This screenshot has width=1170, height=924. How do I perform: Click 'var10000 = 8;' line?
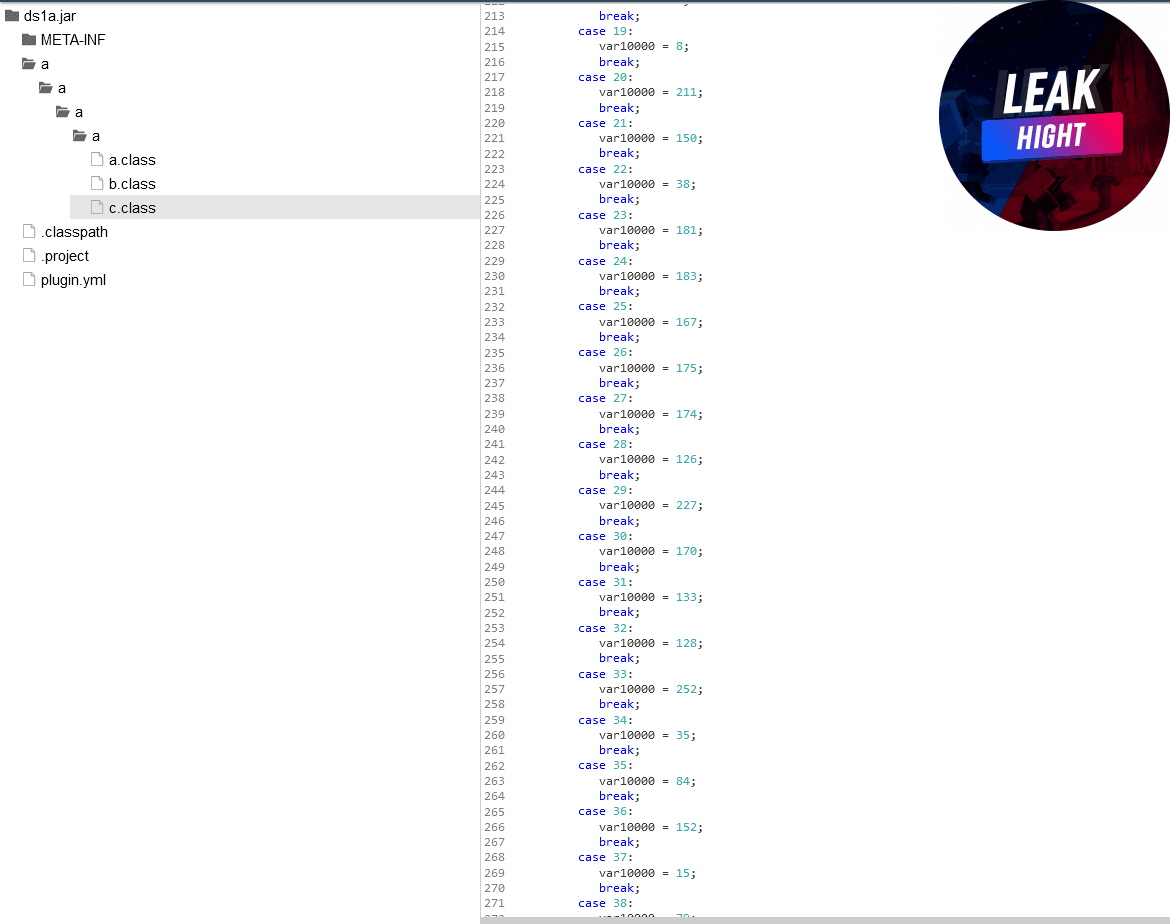click(644, 46)
